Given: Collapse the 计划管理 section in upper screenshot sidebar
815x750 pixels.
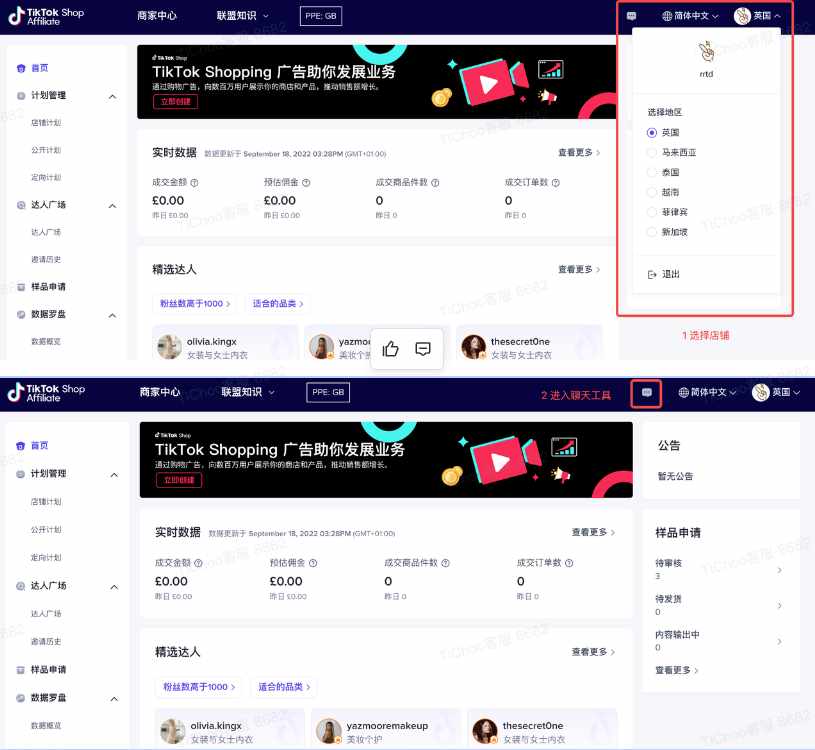Looking at the screenshot, I should click(112, 97).
